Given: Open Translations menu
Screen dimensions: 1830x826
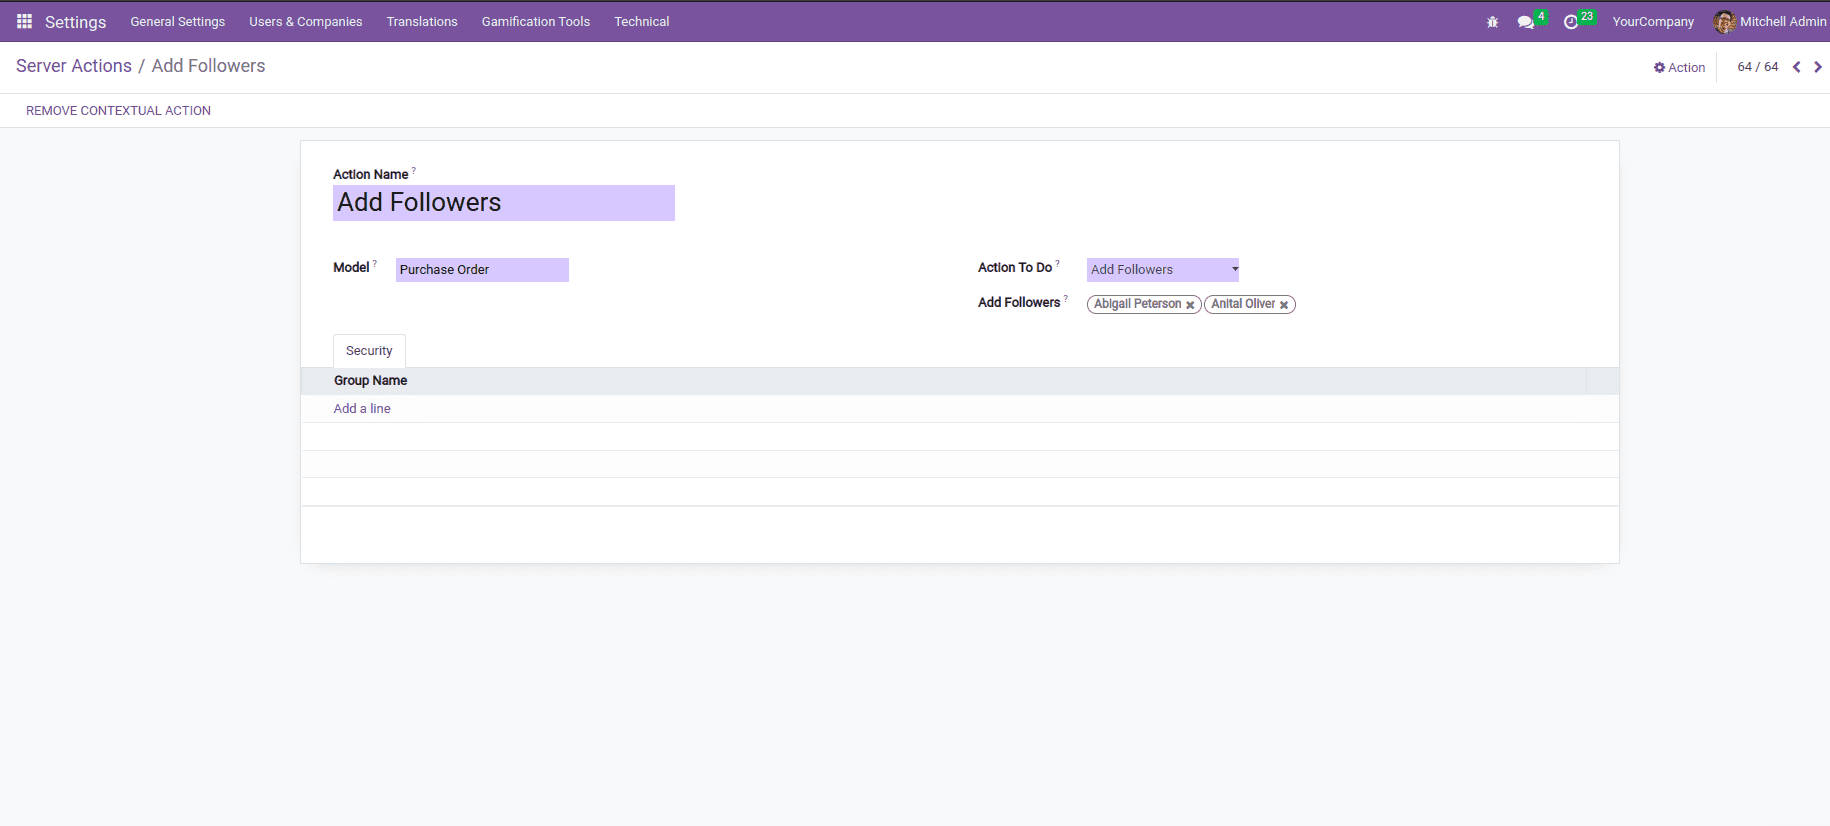Looking at the screenshot, I should pyautogui.click(x=422, y=21).
